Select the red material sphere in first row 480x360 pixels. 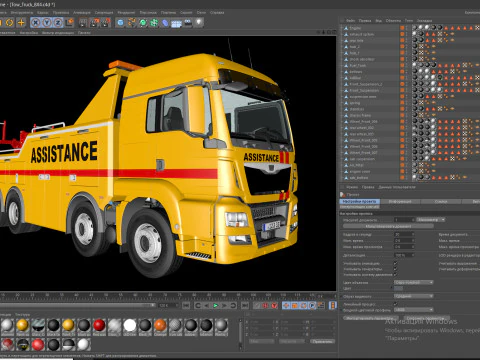tap(99, 325)
